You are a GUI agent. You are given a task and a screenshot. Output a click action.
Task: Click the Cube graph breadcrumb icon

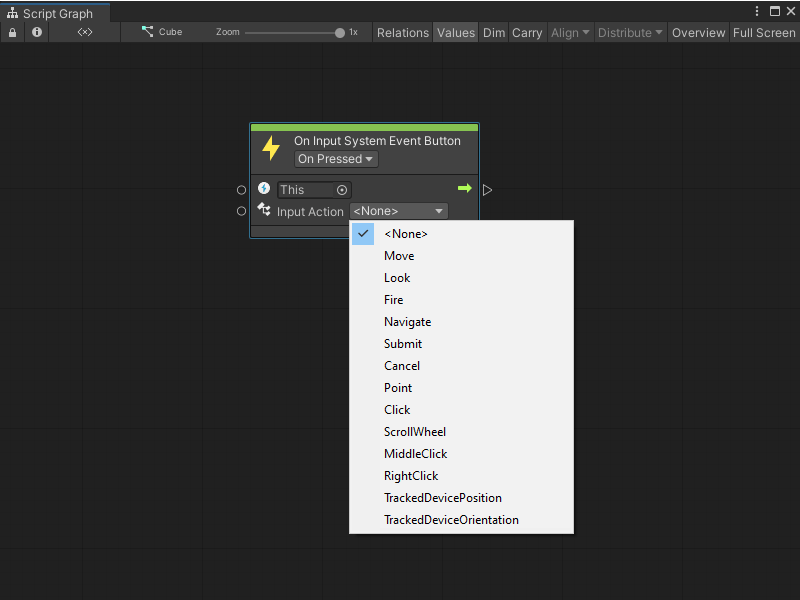146,31
